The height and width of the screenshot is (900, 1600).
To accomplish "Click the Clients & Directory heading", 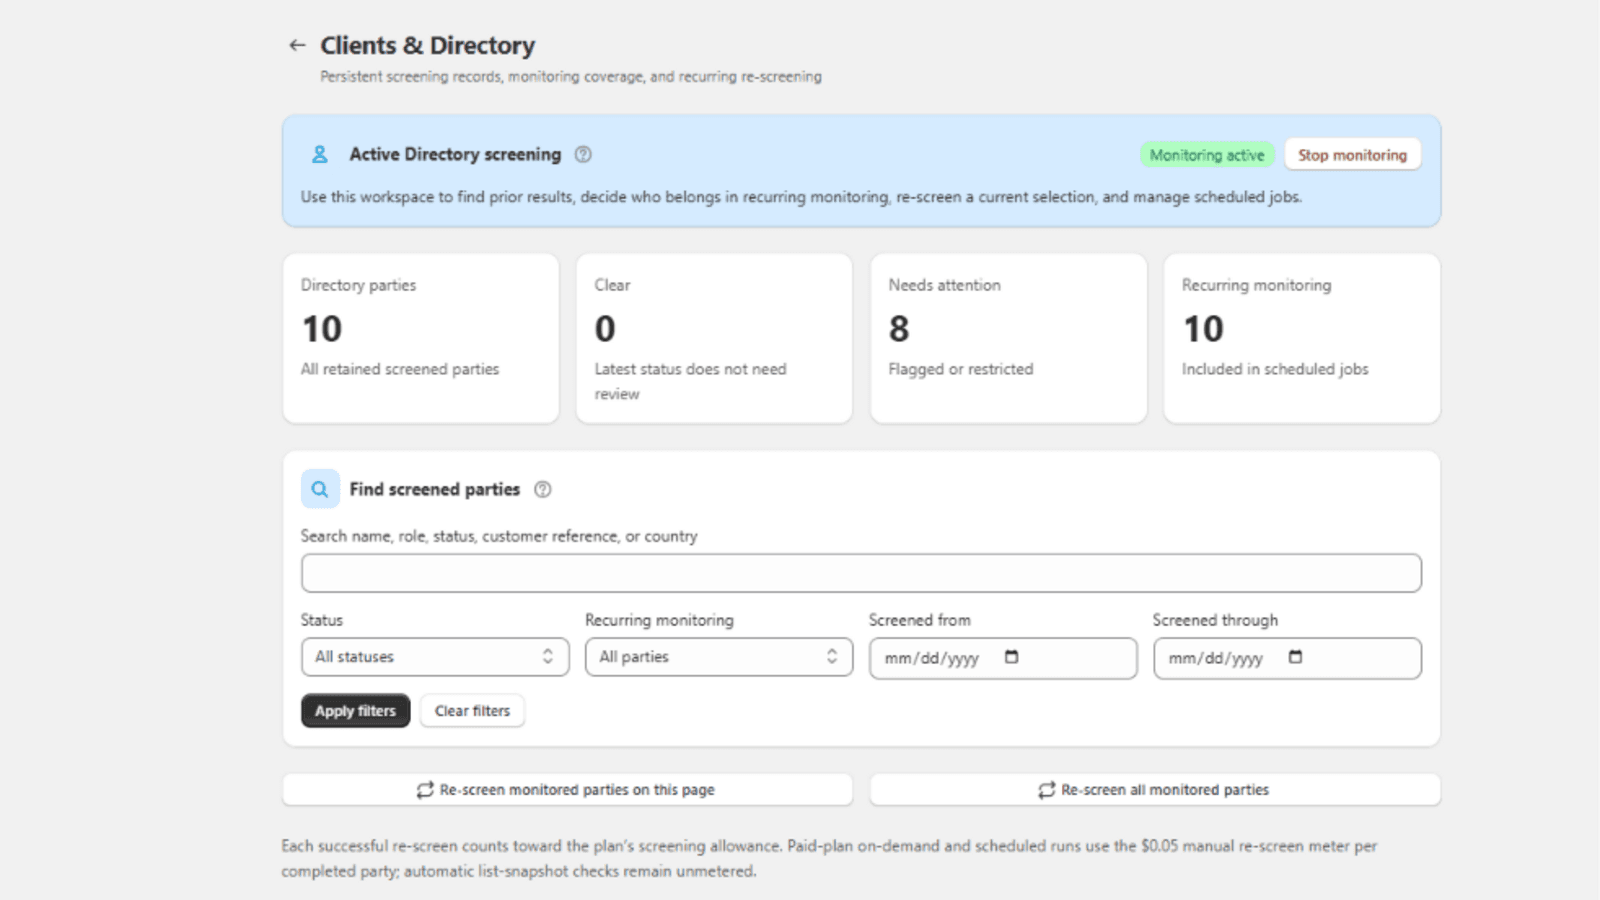I will 427,46.
